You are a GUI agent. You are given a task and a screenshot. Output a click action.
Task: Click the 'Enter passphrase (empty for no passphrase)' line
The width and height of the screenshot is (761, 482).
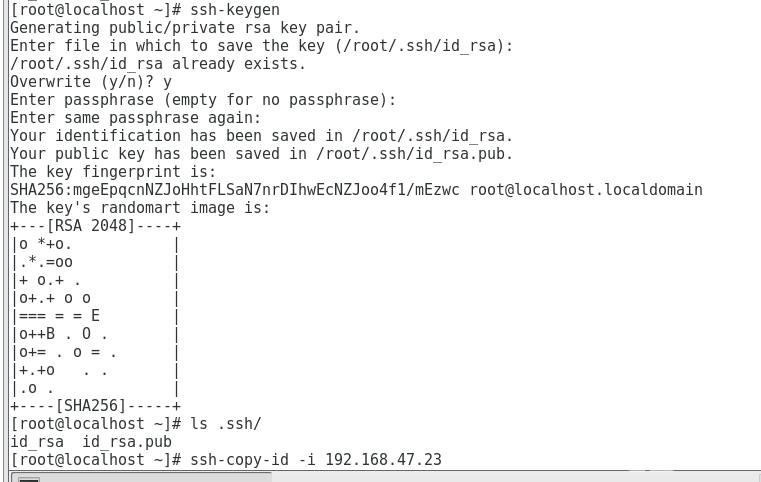pyautogui.click(x=203, y=100)
